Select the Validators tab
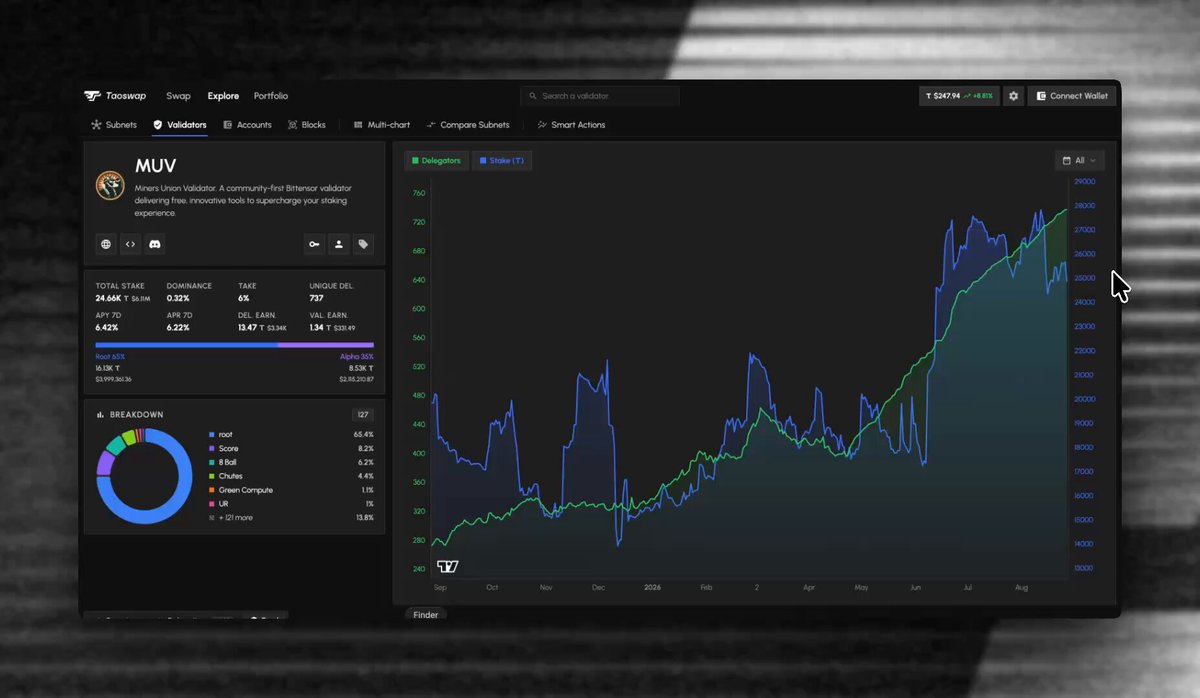The height and width of the screenshot is (698, 1200). pyautogui.click(x=179, y=125)
